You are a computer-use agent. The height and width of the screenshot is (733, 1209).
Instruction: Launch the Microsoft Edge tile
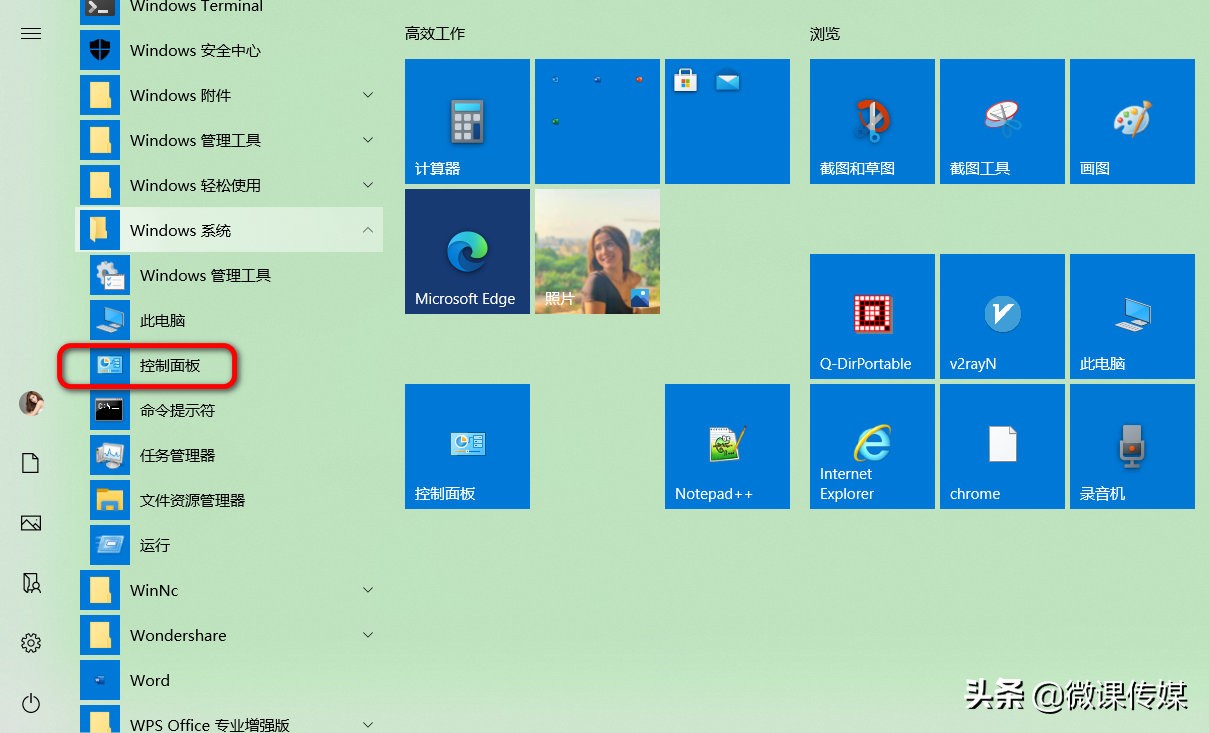tap(467, 251)
